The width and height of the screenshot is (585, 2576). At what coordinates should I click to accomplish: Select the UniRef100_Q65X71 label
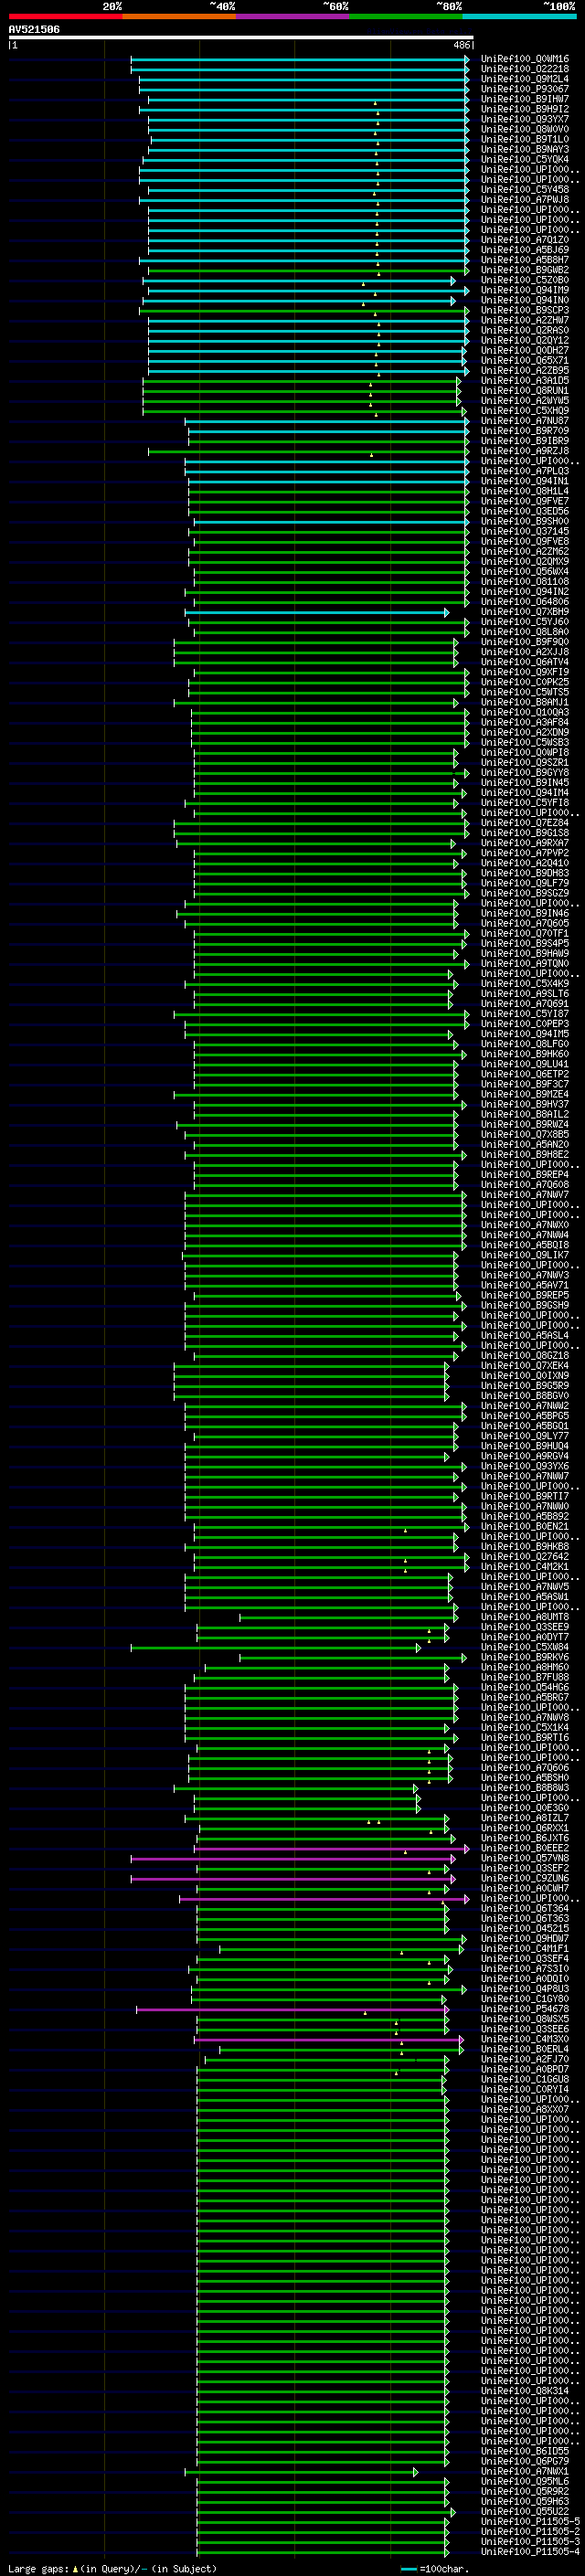click(x=525, y=360)
